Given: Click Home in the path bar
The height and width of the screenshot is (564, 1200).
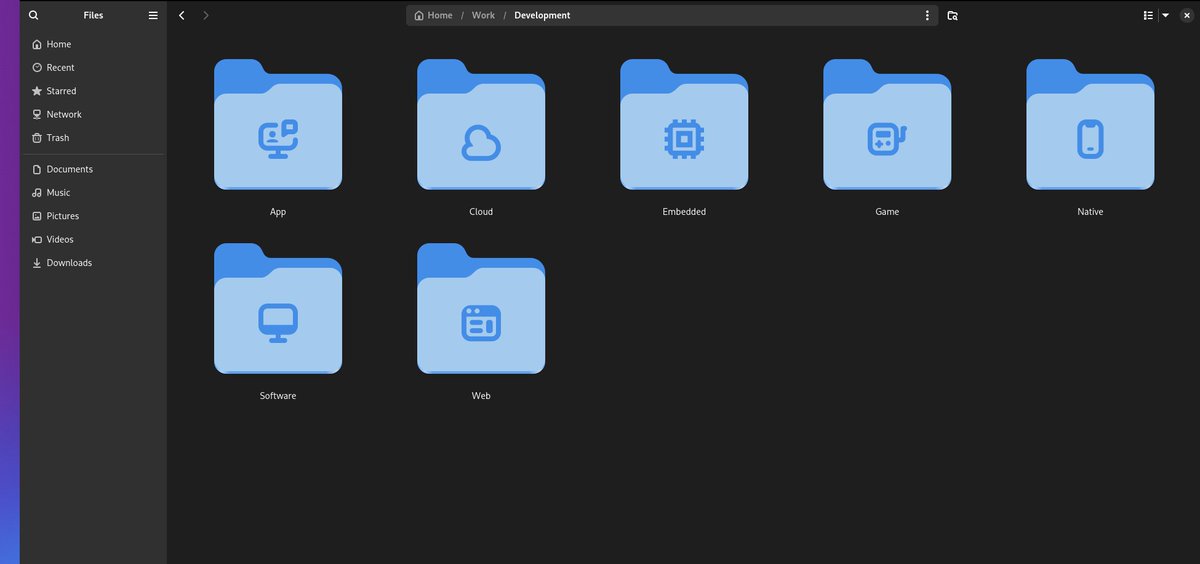Looking at the screenshot, I should pyautogui.click(x=433, y=15).
